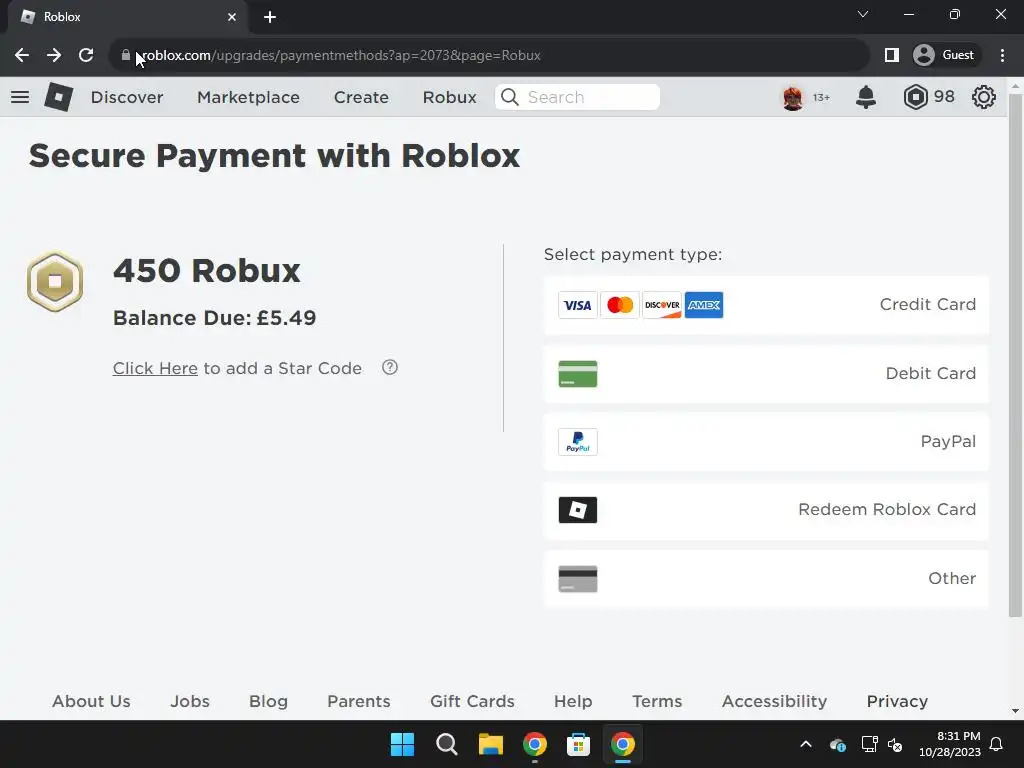1024x768 pixels.
Task: Open the notifications bell in the Roblox header
Action: tap(866, 97)
